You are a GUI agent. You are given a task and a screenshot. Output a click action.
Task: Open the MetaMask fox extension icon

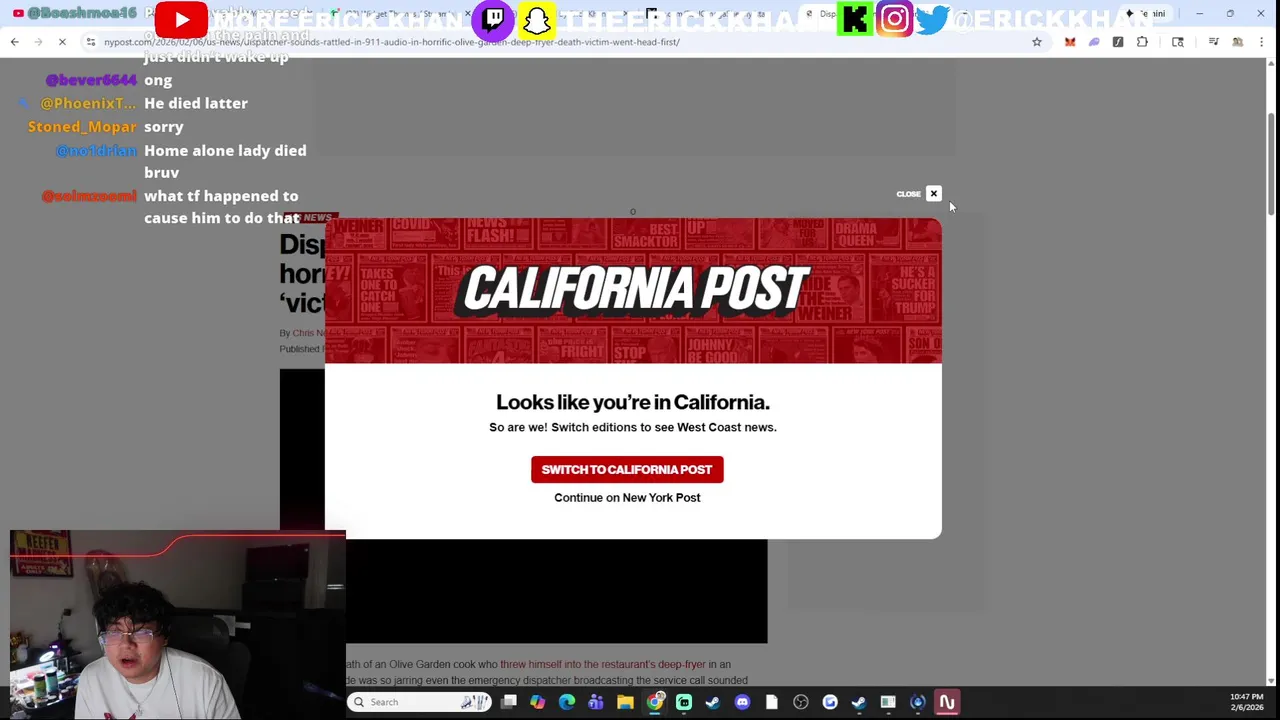(x=1070, y=42)
